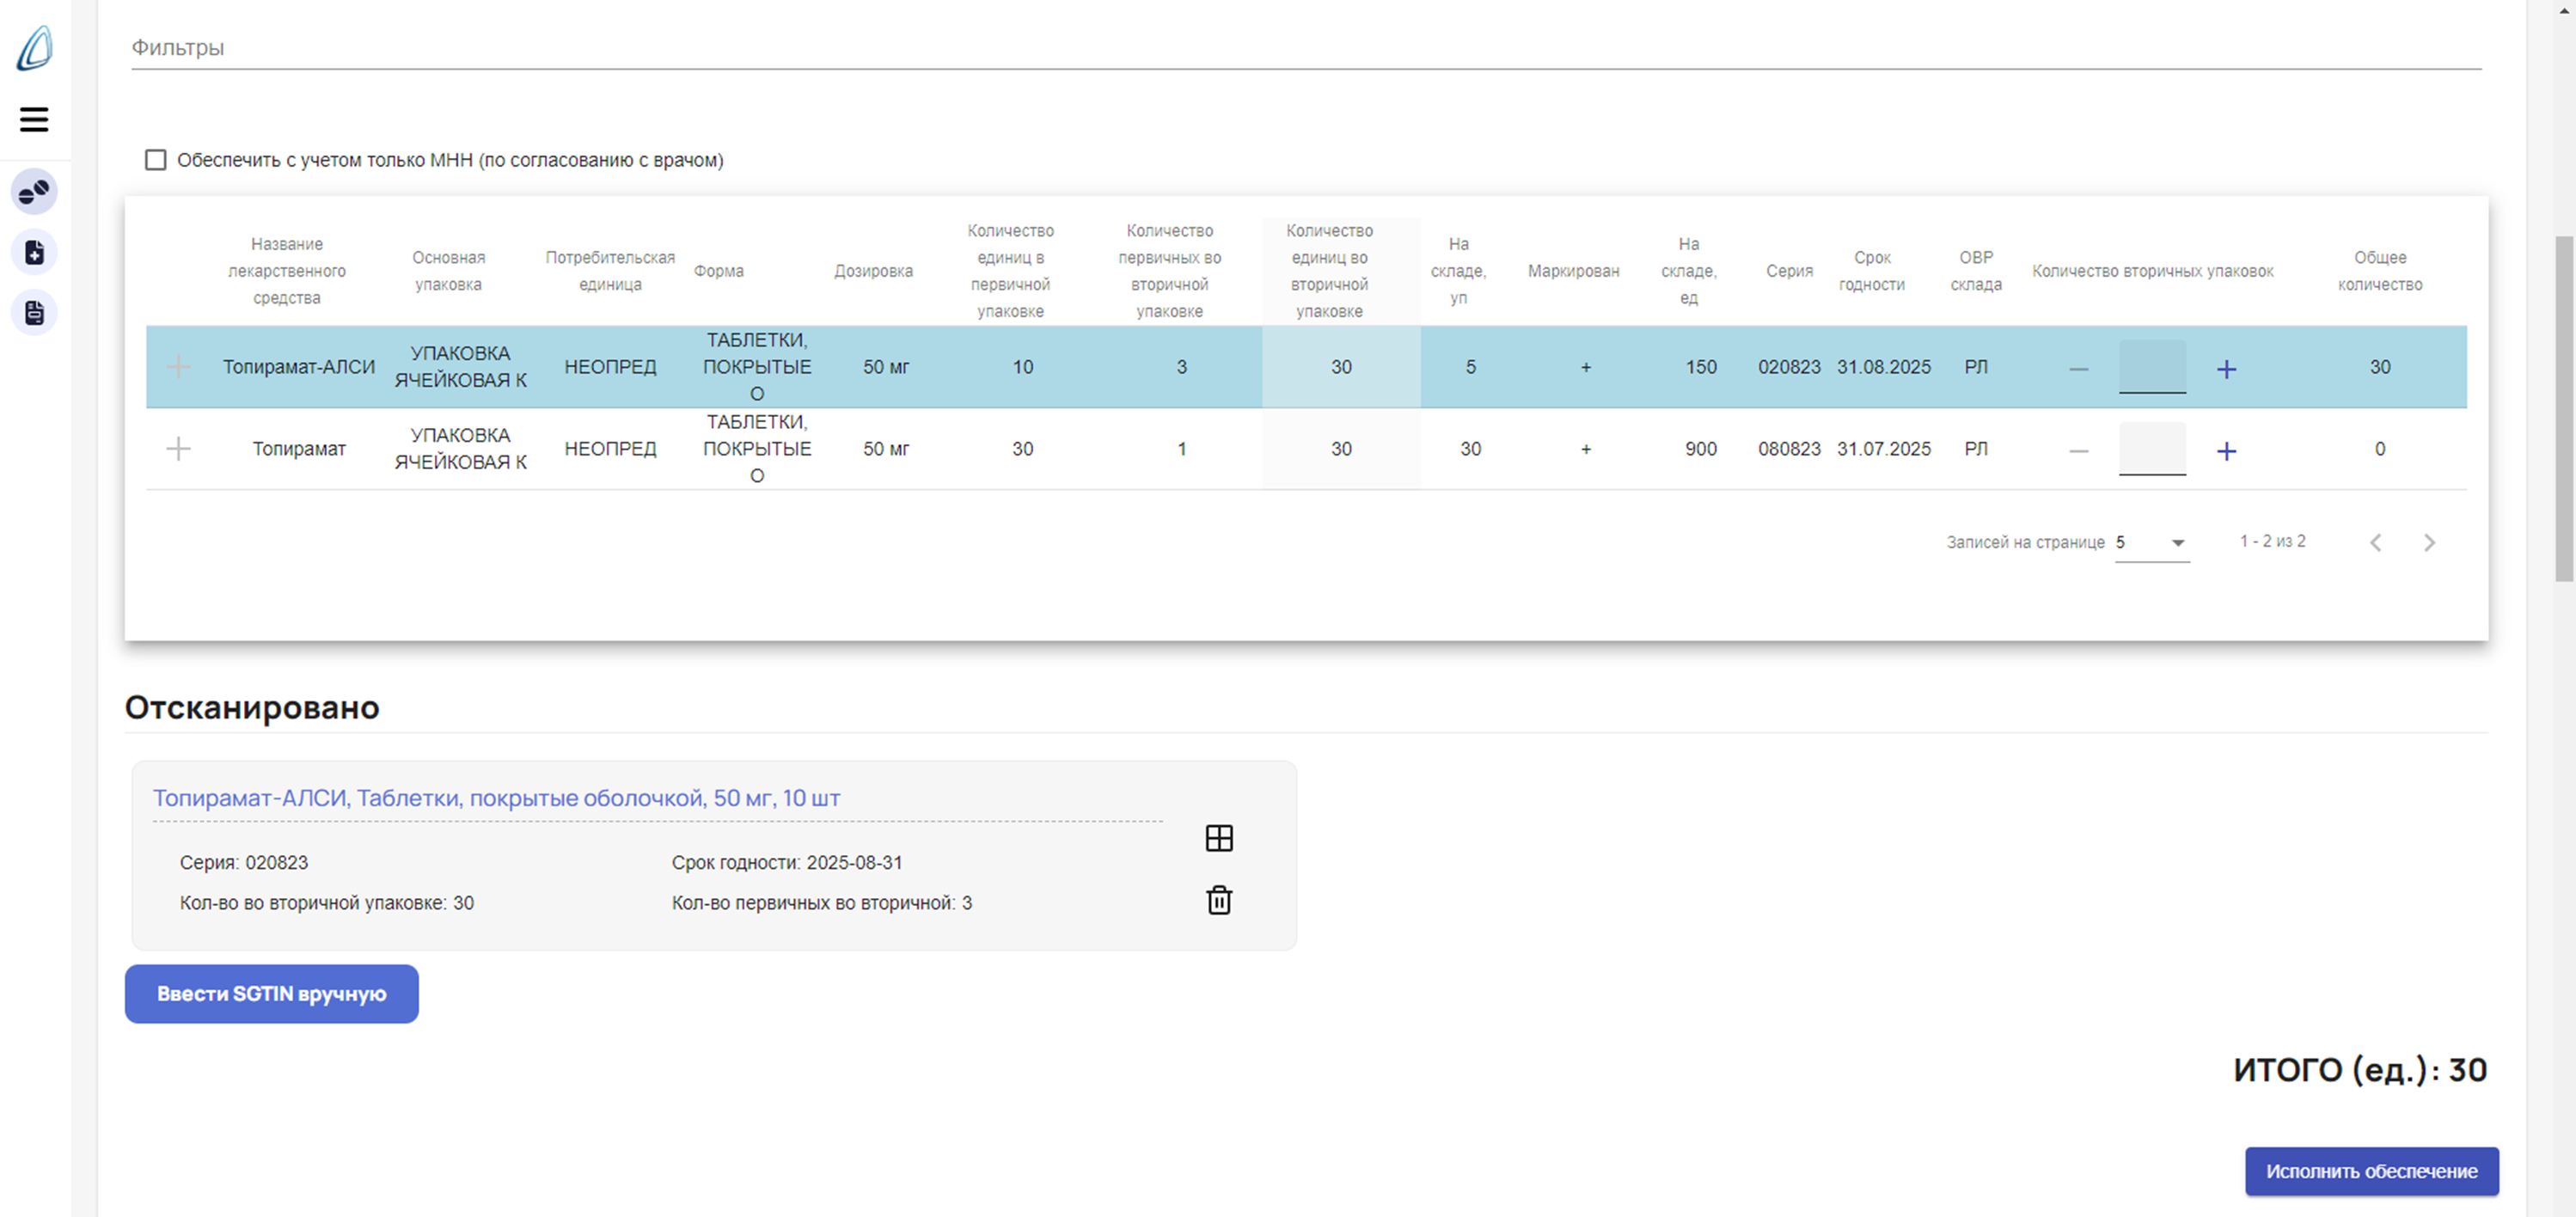Click series cell '020823'

click(1789, 367)
